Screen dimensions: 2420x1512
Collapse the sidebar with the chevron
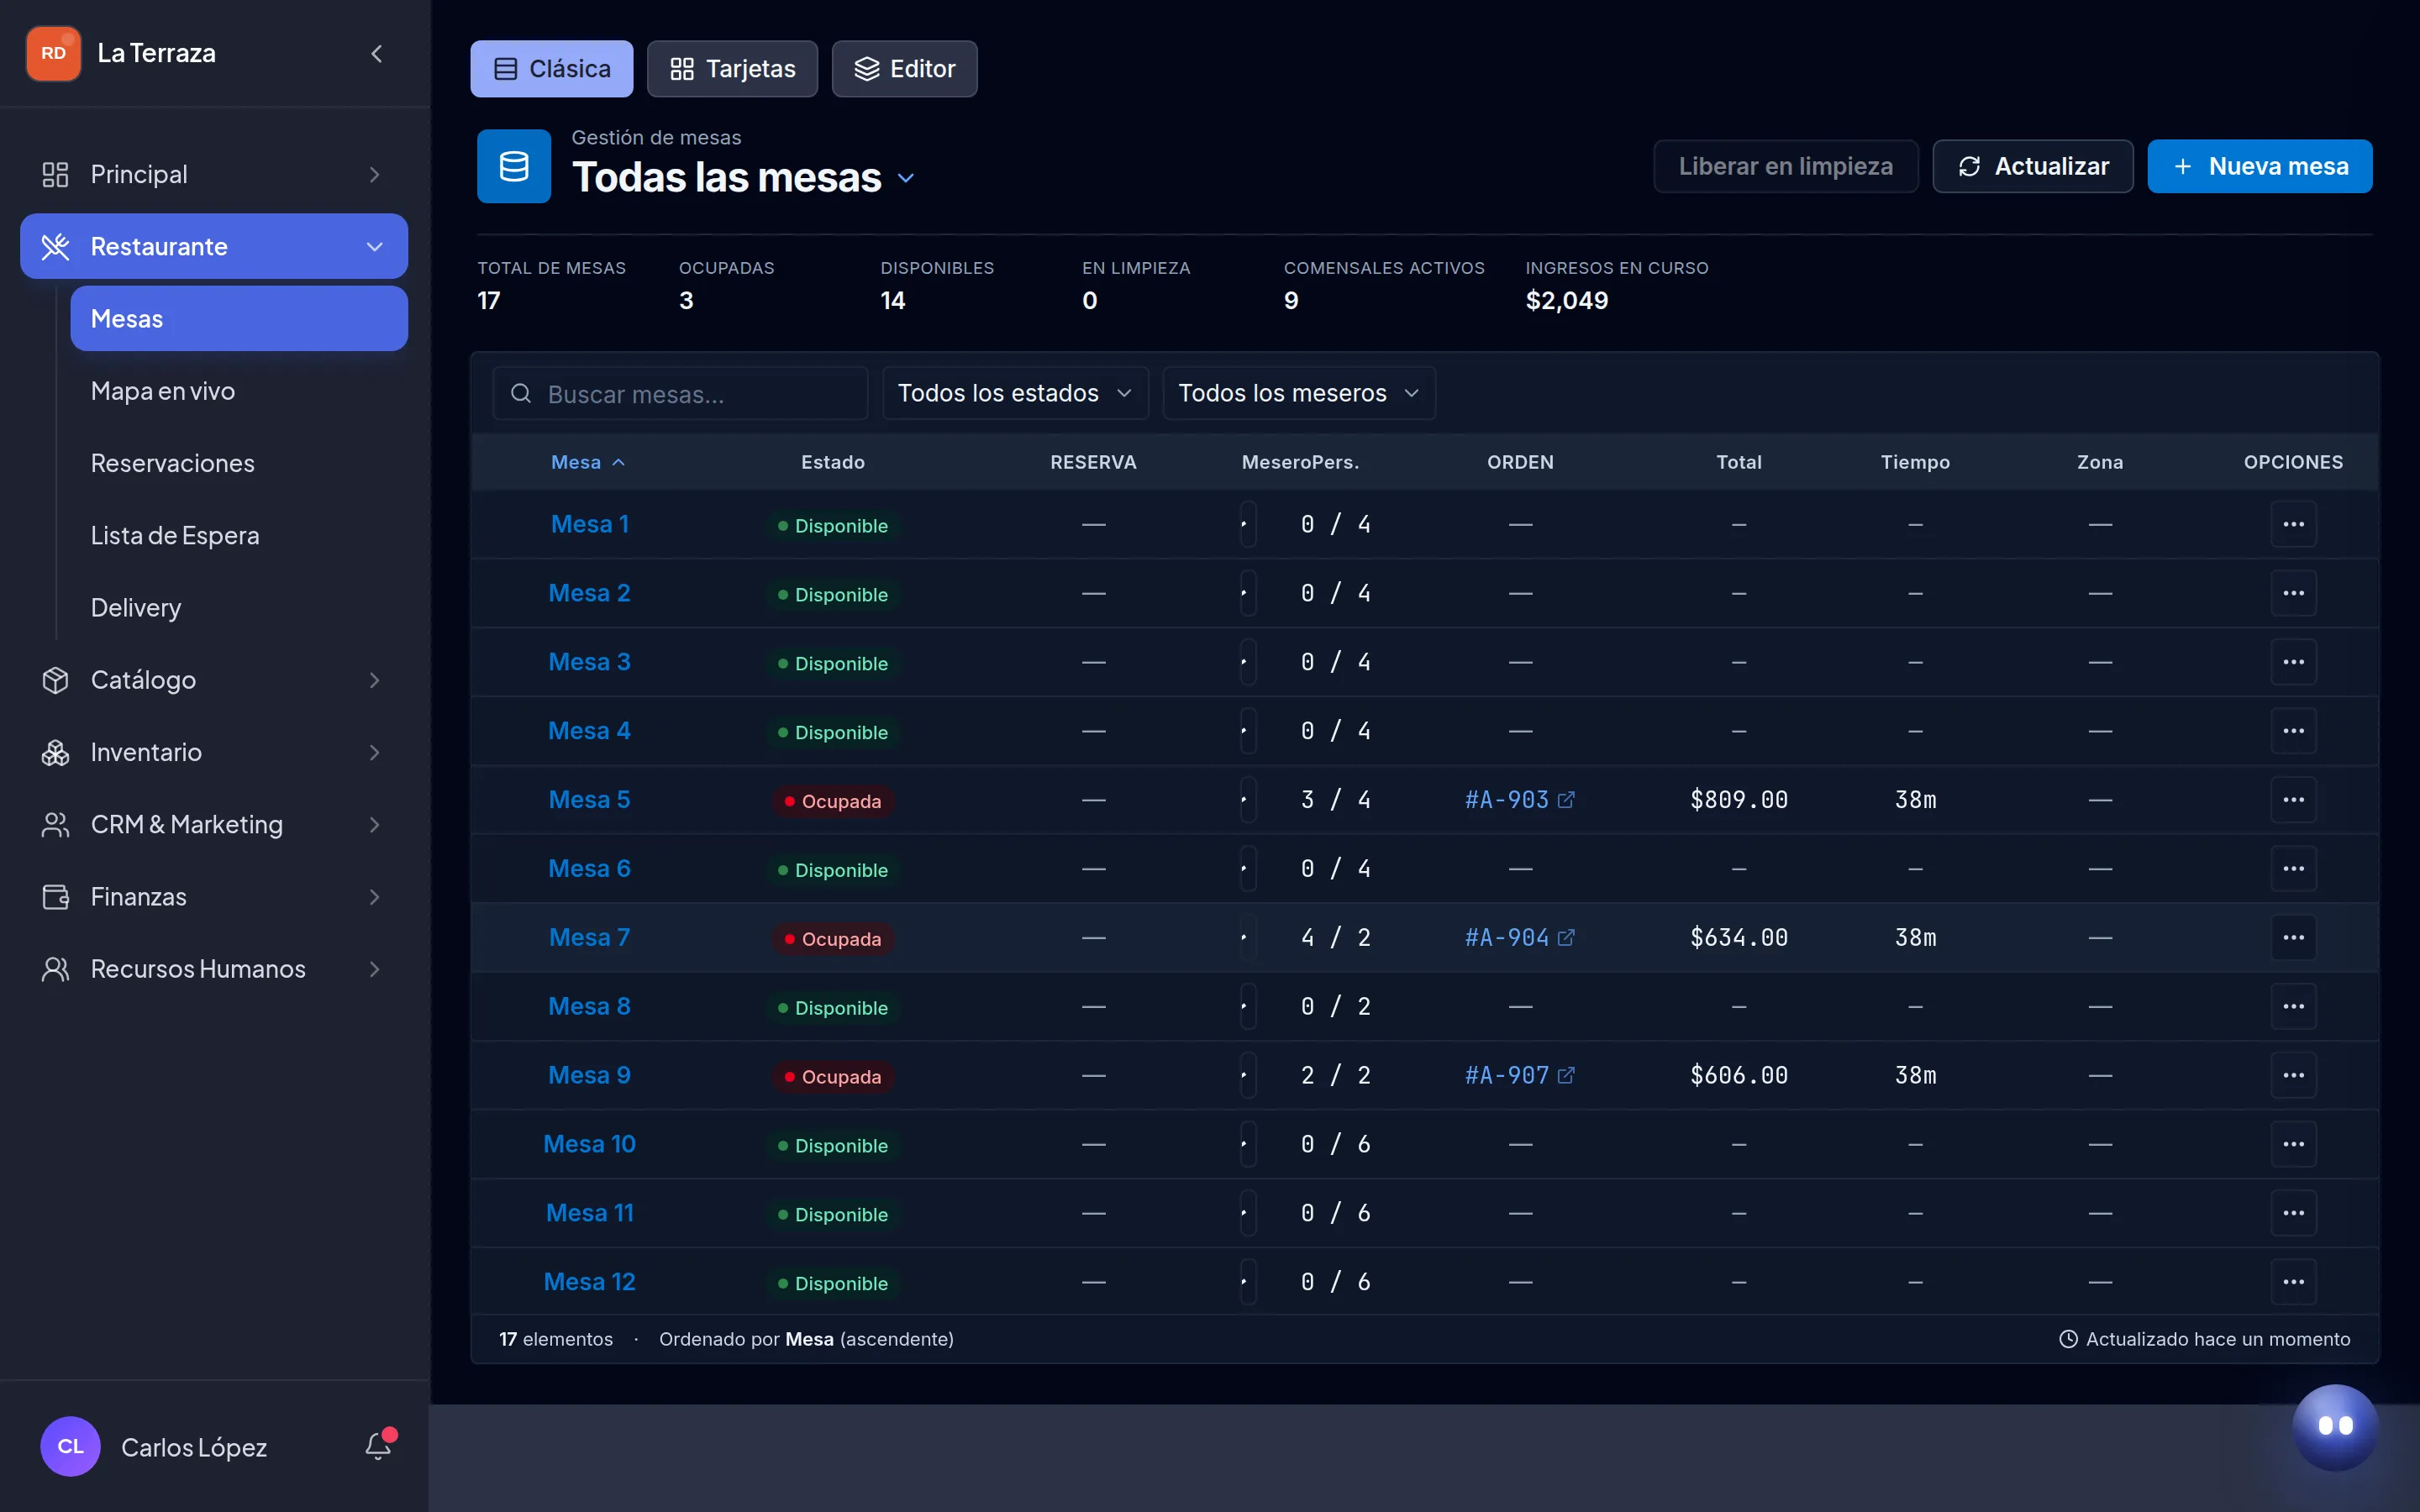tap(377, 53)
